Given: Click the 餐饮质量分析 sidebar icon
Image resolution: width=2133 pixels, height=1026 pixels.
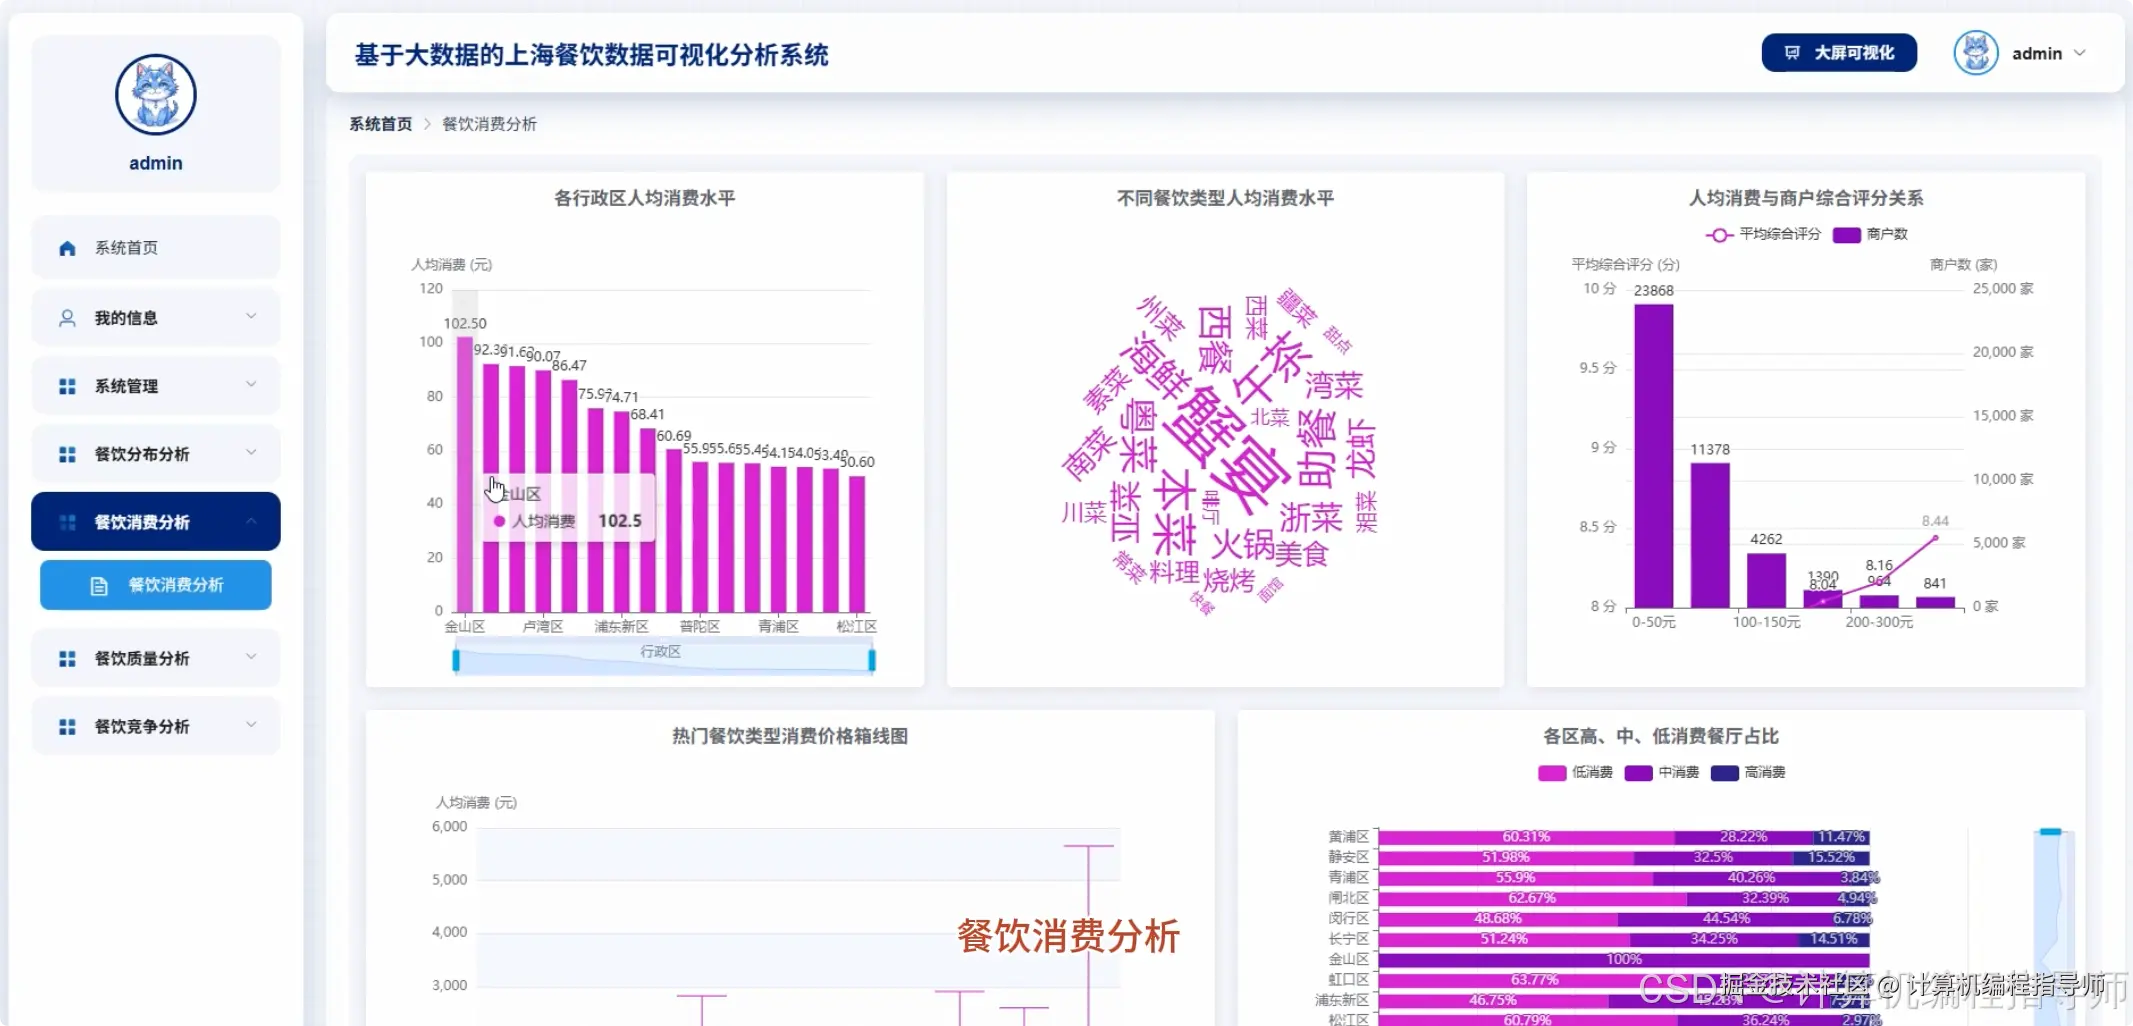Looking at the screenshot, I should tap(67, 657).
